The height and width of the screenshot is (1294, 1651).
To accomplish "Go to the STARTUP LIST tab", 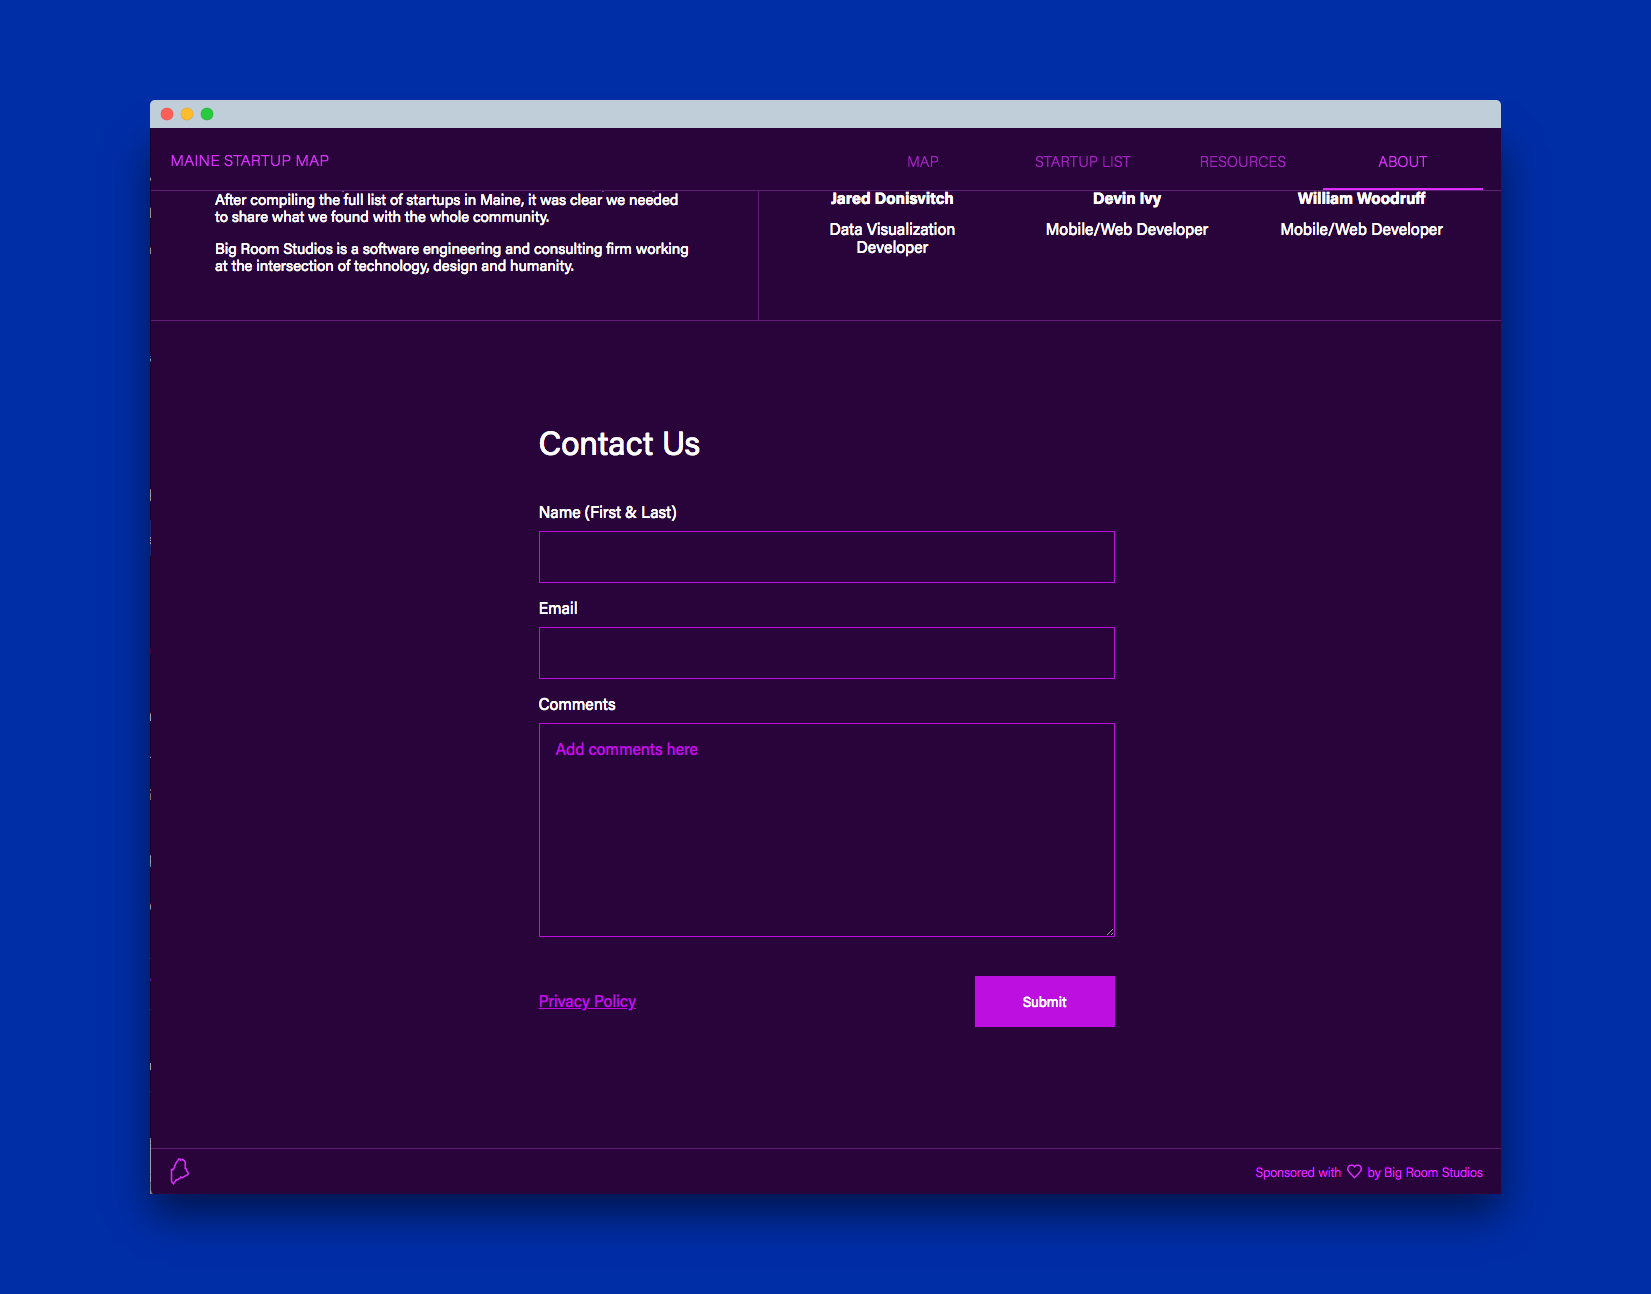I will pyautogui.click(x=1082, y=161).
